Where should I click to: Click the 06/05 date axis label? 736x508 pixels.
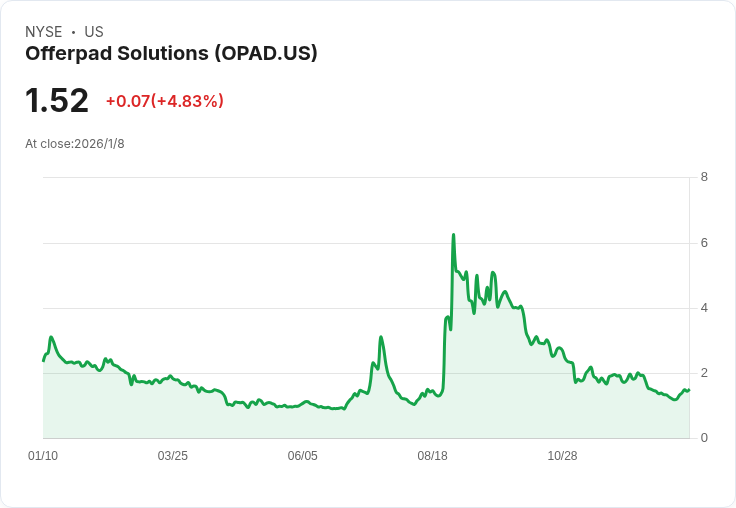[303, 455]
